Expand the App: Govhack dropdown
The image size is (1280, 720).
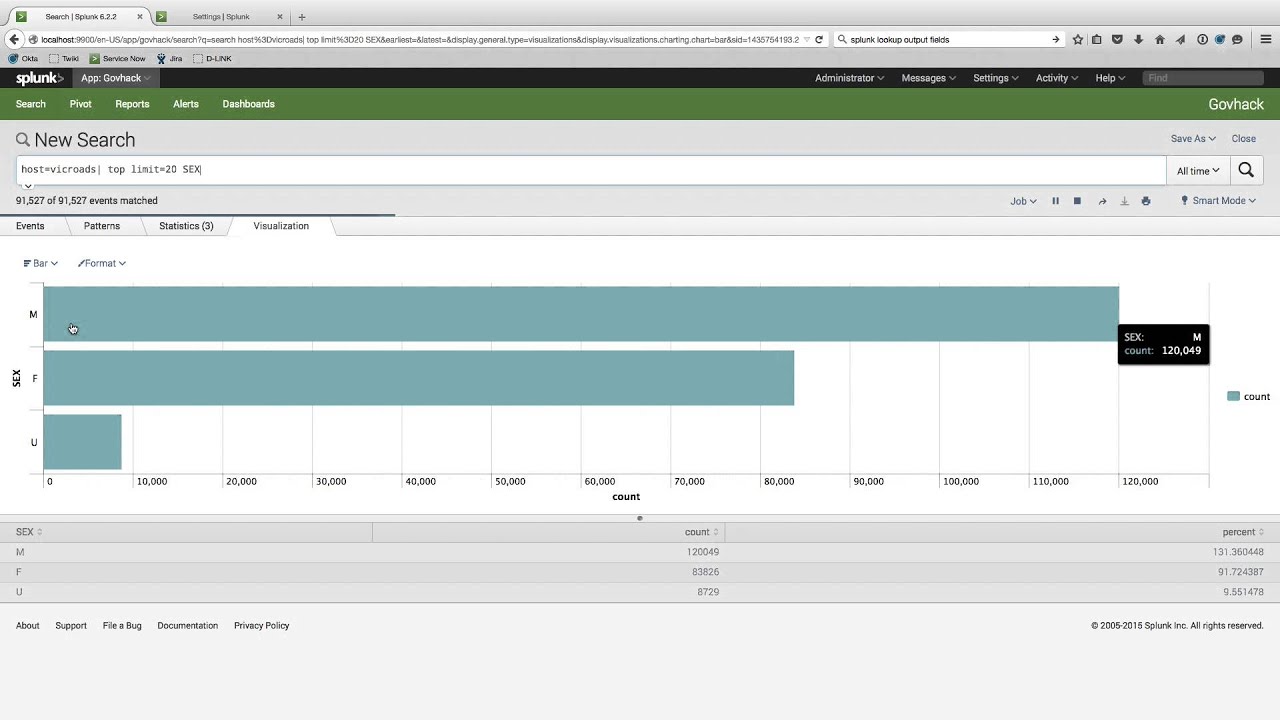115,78
